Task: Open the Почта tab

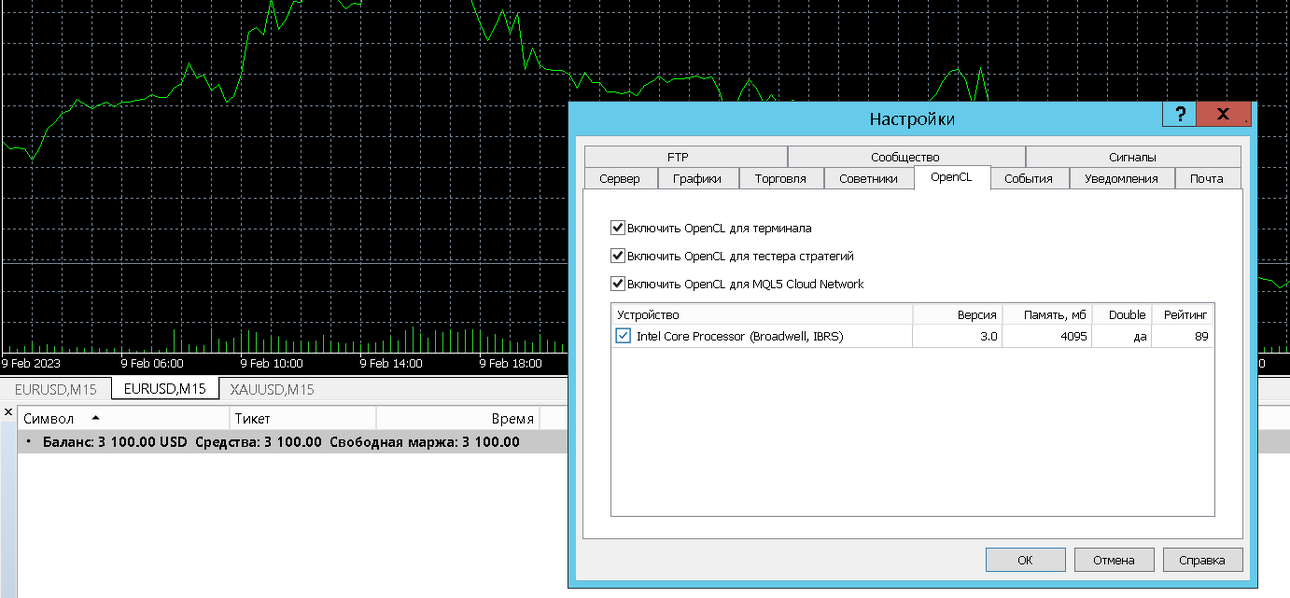Action: click(x=1206, y=179)
